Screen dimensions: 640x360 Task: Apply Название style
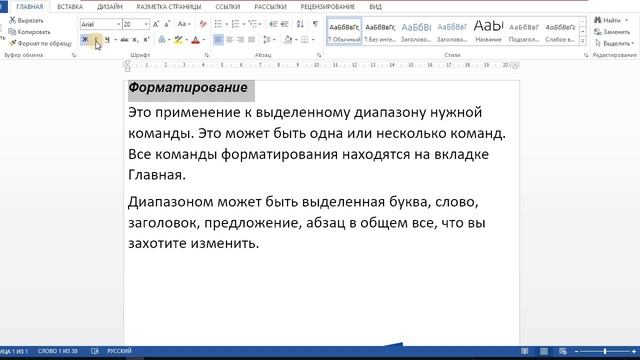click(x=488, y=31)
